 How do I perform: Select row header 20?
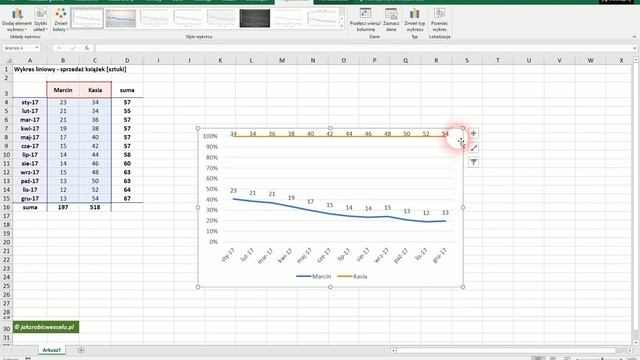[x=6, y=242]
